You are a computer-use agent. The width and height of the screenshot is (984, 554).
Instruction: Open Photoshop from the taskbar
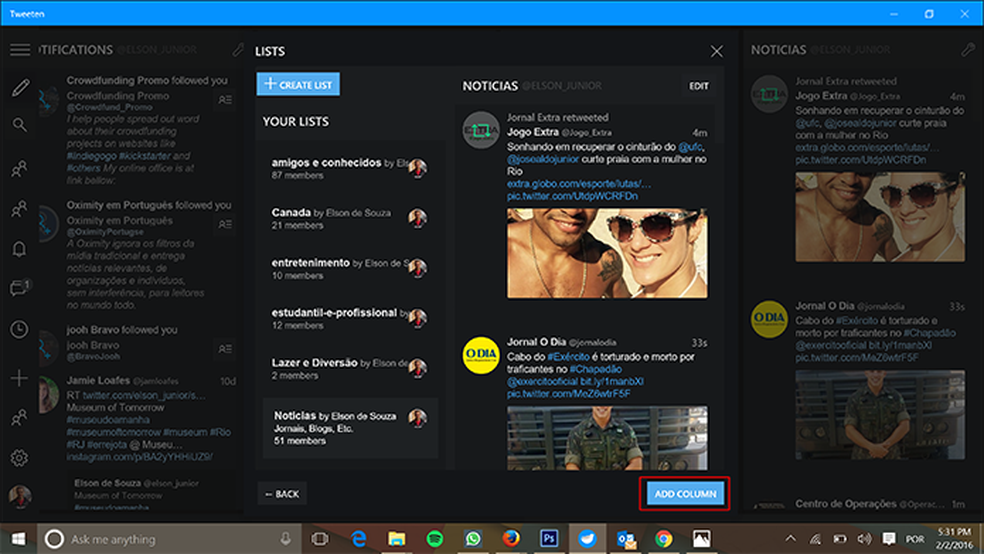click(549, 539)
